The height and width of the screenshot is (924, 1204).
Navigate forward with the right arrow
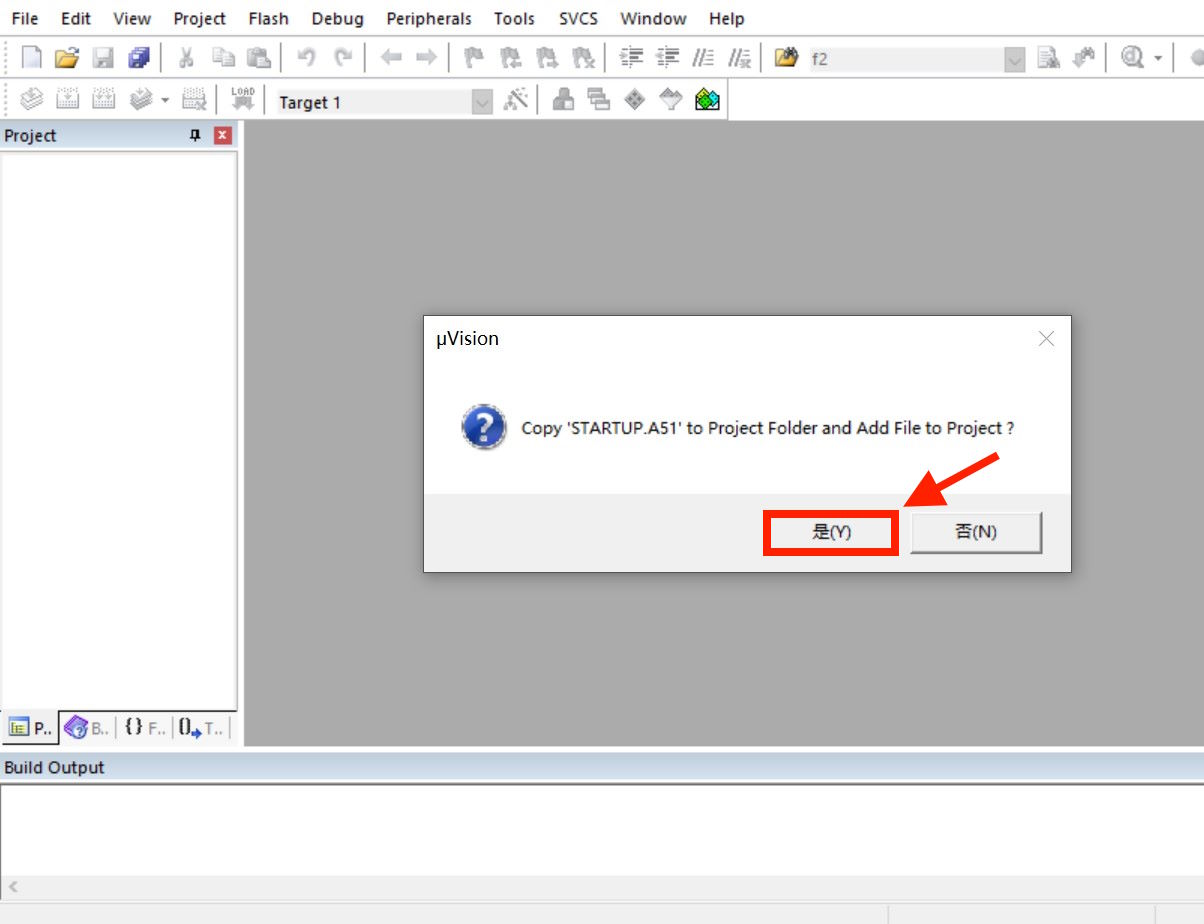[x=426, y=58]
